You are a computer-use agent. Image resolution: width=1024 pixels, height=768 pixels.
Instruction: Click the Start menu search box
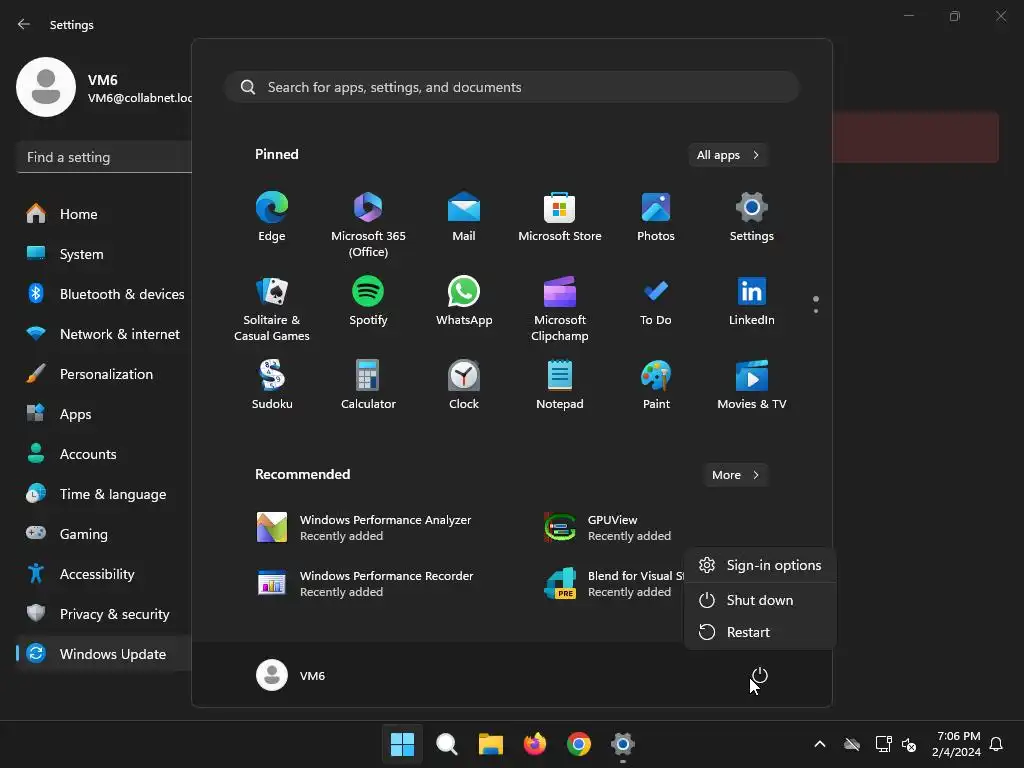click(x=512, y=87)
